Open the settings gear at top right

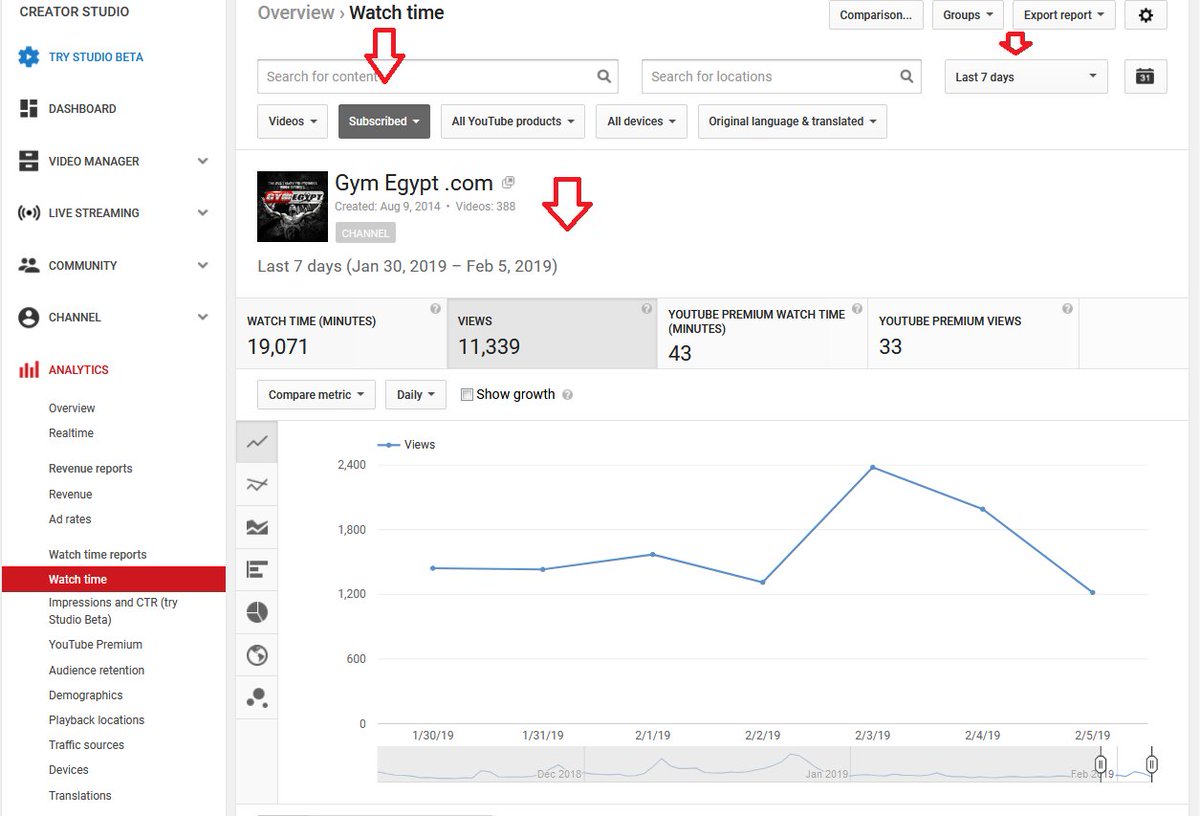(1146, 15)
